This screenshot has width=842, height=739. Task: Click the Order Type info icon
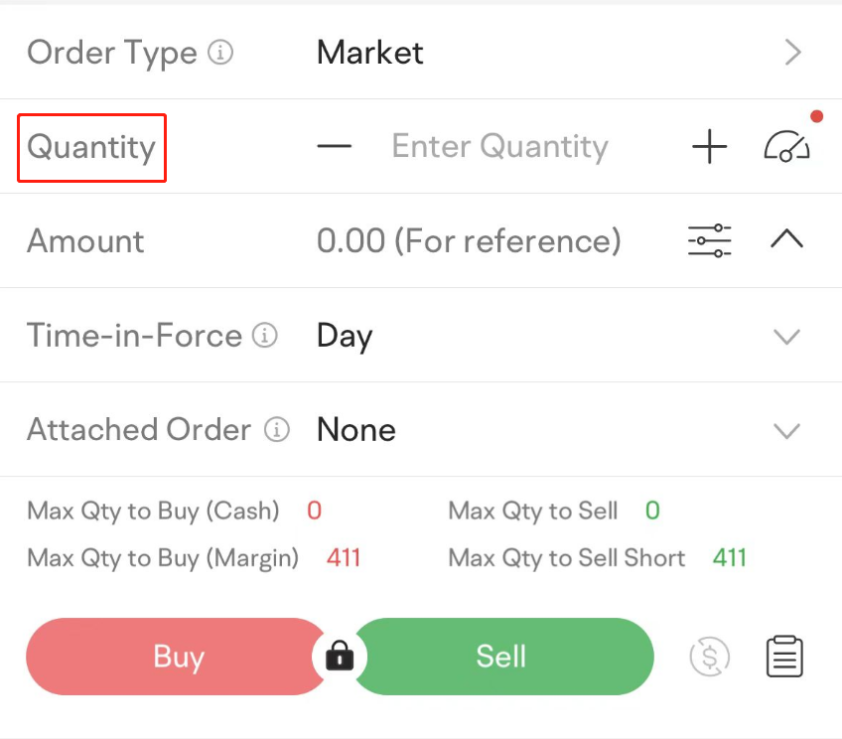220,53
